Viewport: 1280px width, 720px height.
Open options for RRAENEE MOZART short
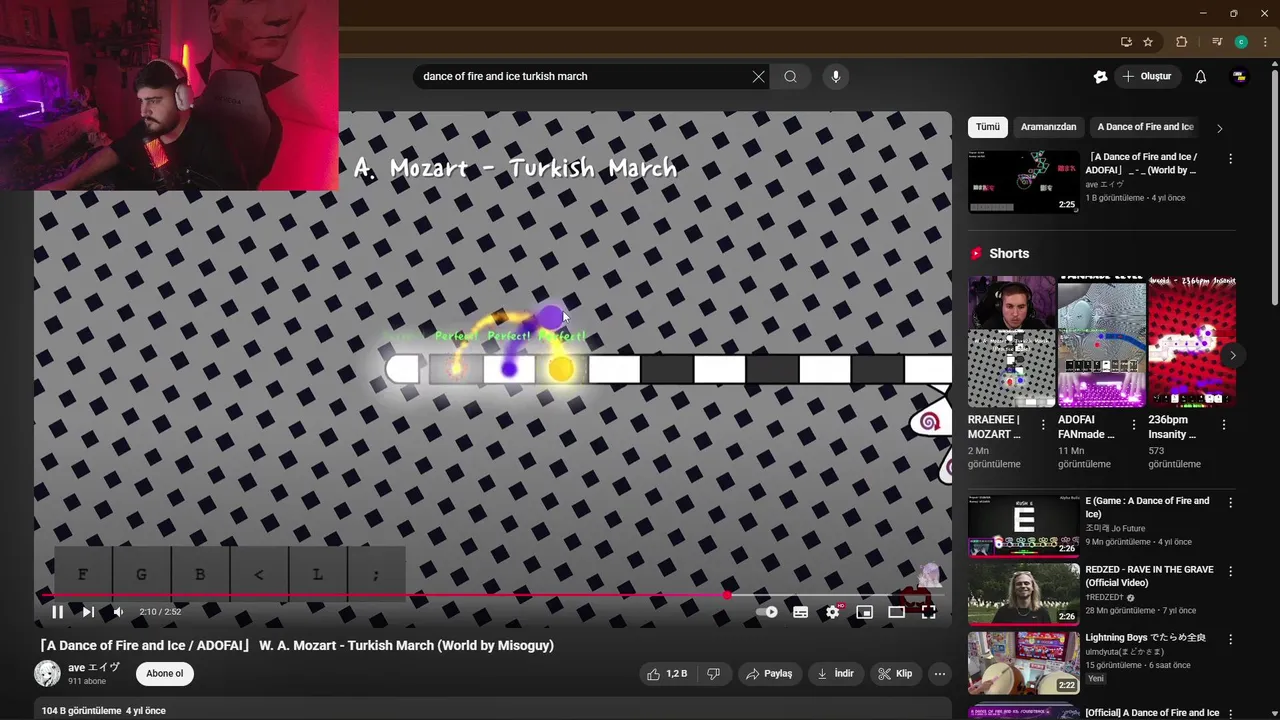(x=1043, y=425)
